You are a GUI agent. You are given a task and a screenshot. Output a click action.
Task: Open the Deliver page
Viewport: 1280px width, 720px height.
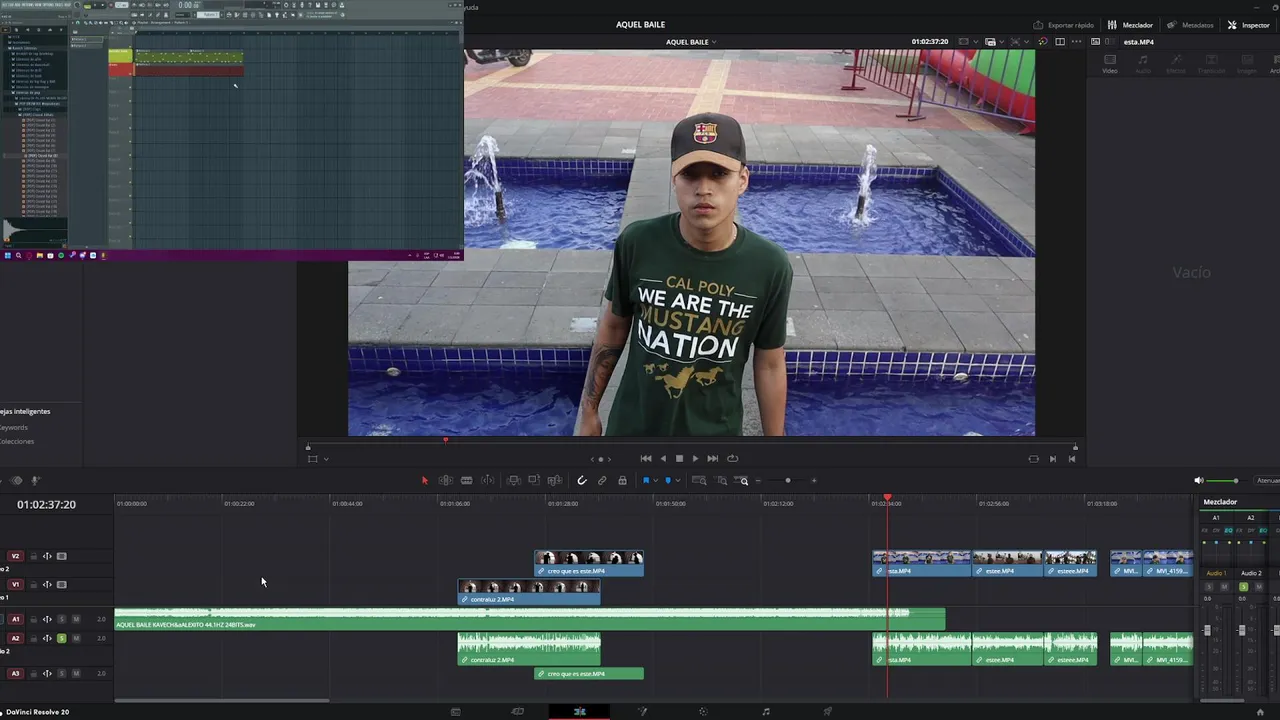pyautogui.click(x=827, y=712)
